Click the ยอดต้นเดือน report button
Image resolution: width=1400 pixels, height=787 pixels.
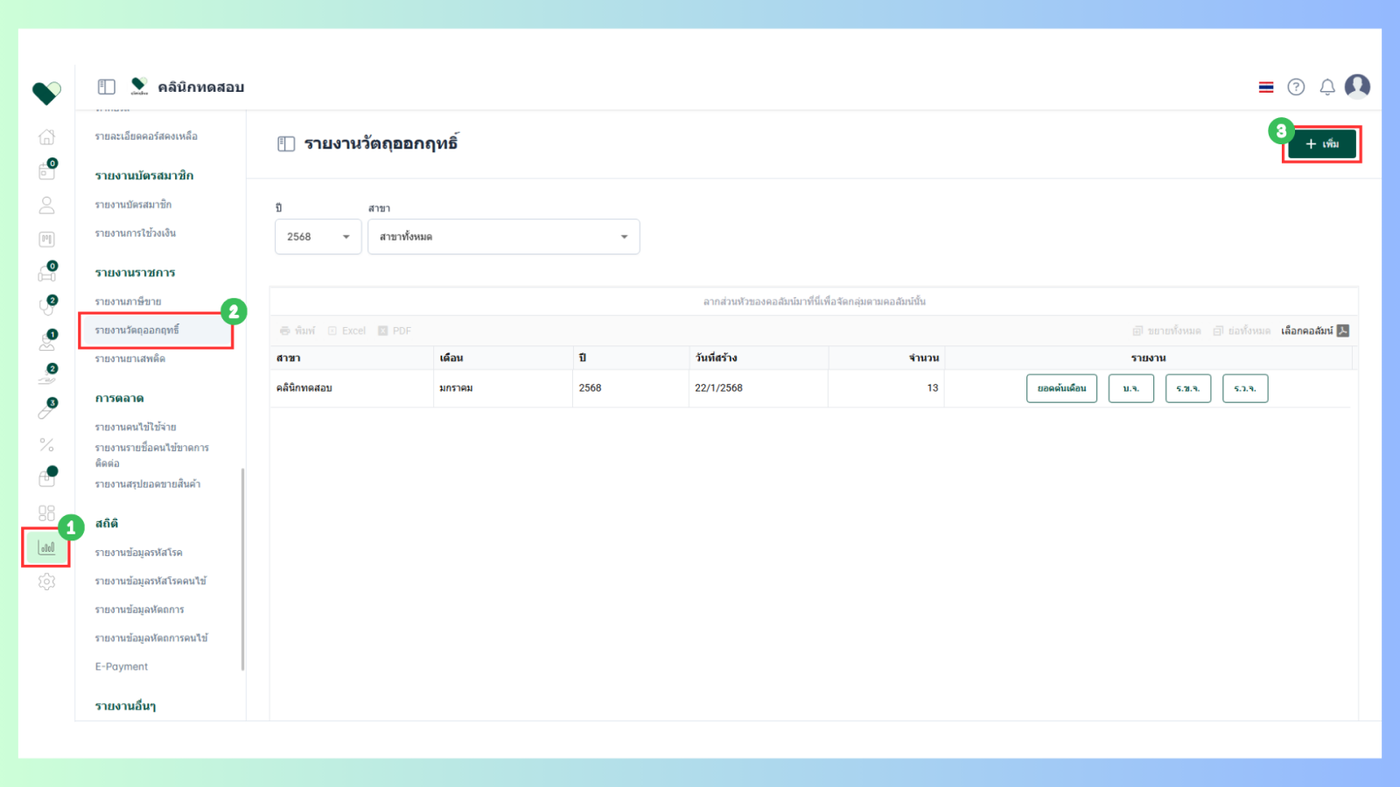point(1062,388)
